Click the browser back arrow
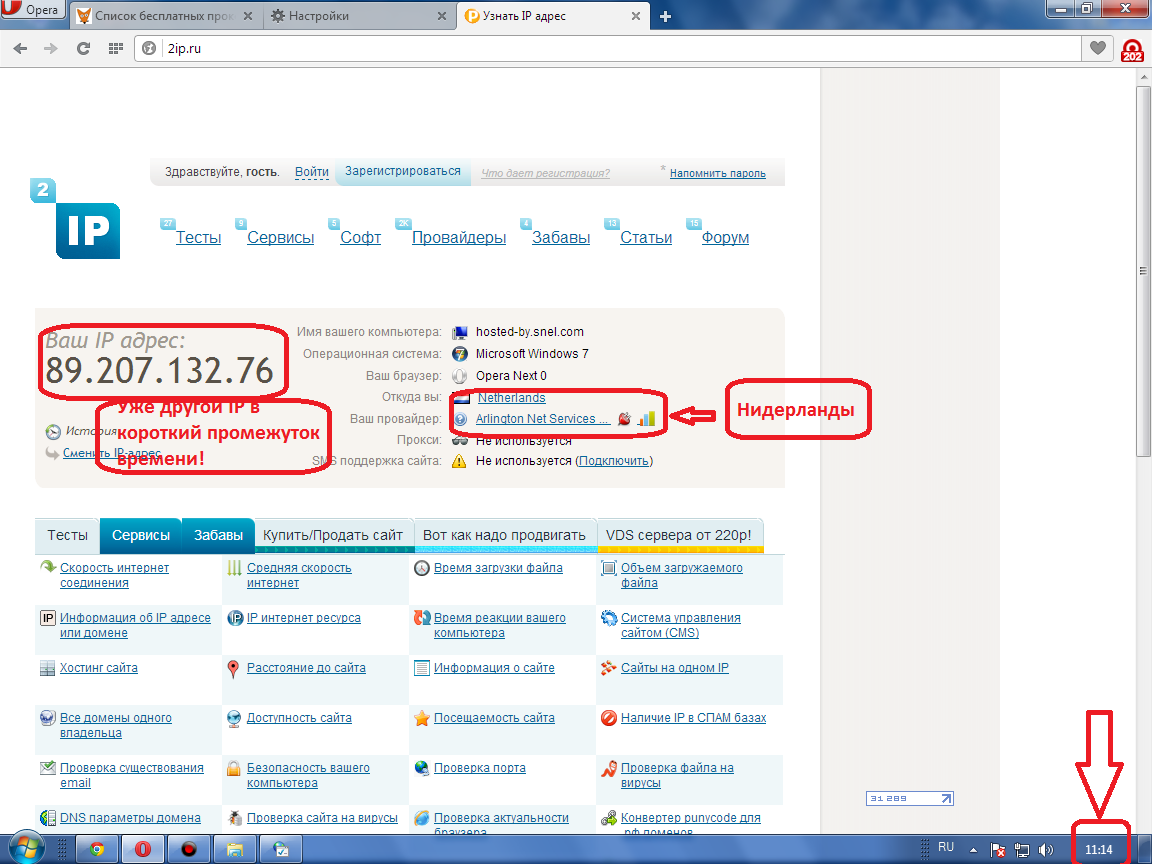 pos(21,48)
